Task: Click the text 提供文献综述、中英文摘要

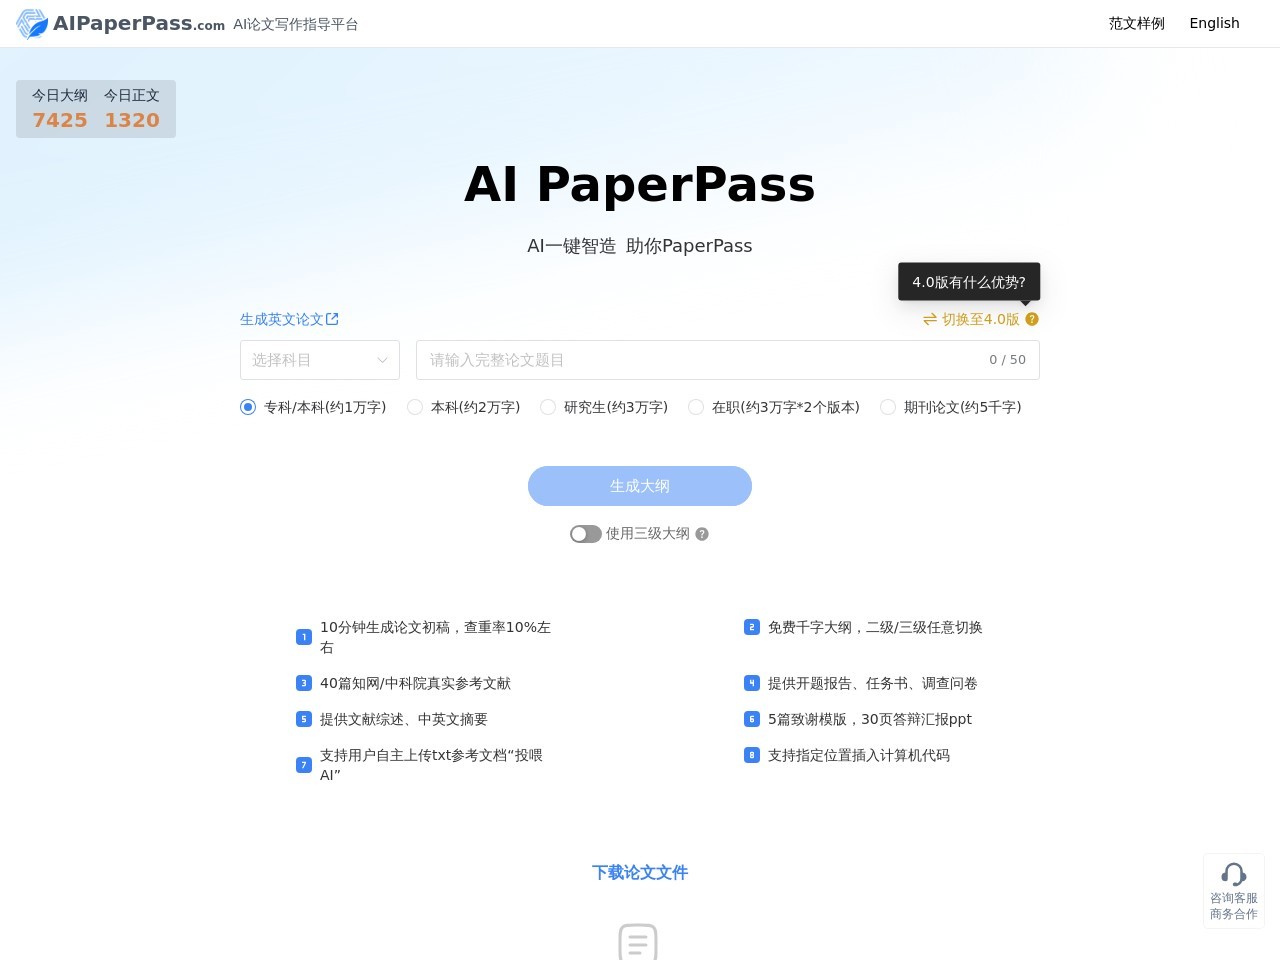Action: pos(404,719)
